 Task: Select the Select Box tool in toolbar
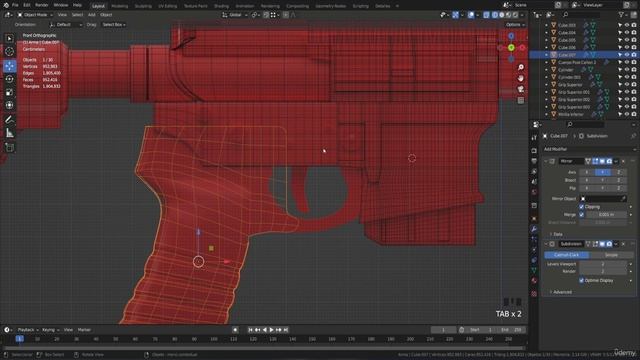pos(9,38)
